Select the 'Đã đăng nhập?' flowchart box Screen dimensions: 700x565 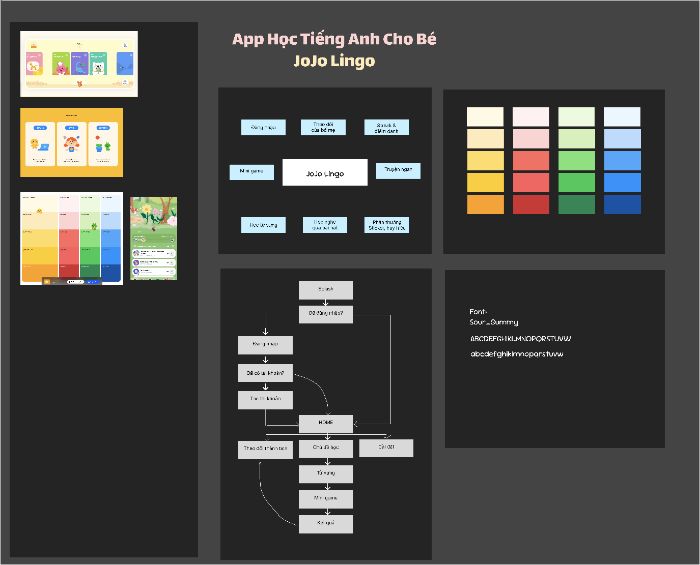(x=326, y=314)
